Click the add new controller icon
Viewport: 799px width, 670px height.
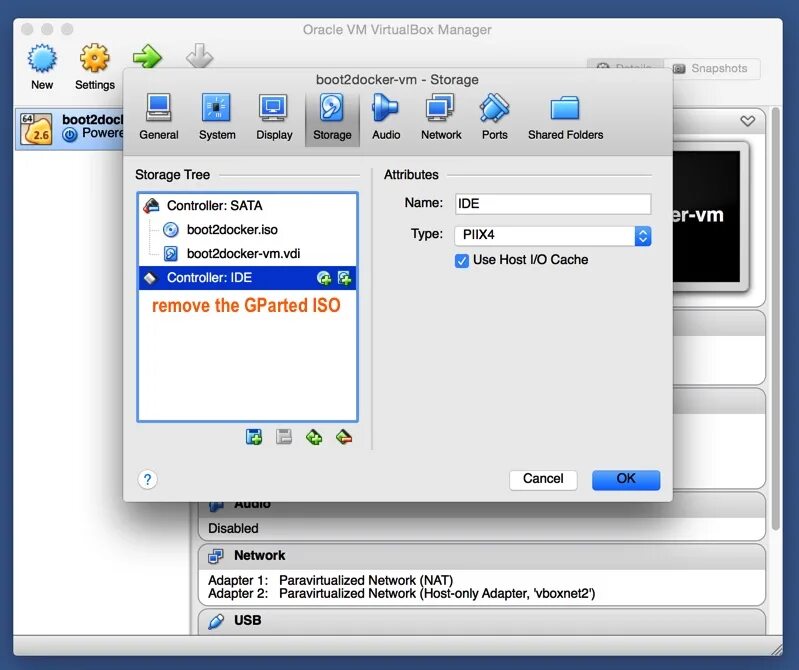[x=254, y=437]
